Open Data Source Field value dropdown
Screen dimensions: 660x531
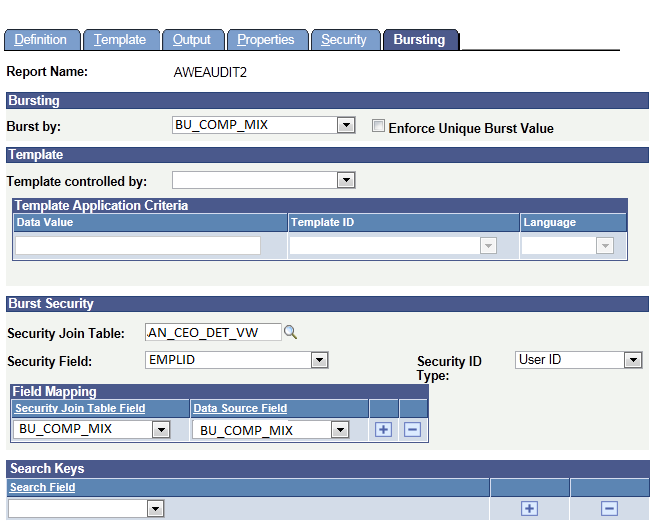(340, 430)
